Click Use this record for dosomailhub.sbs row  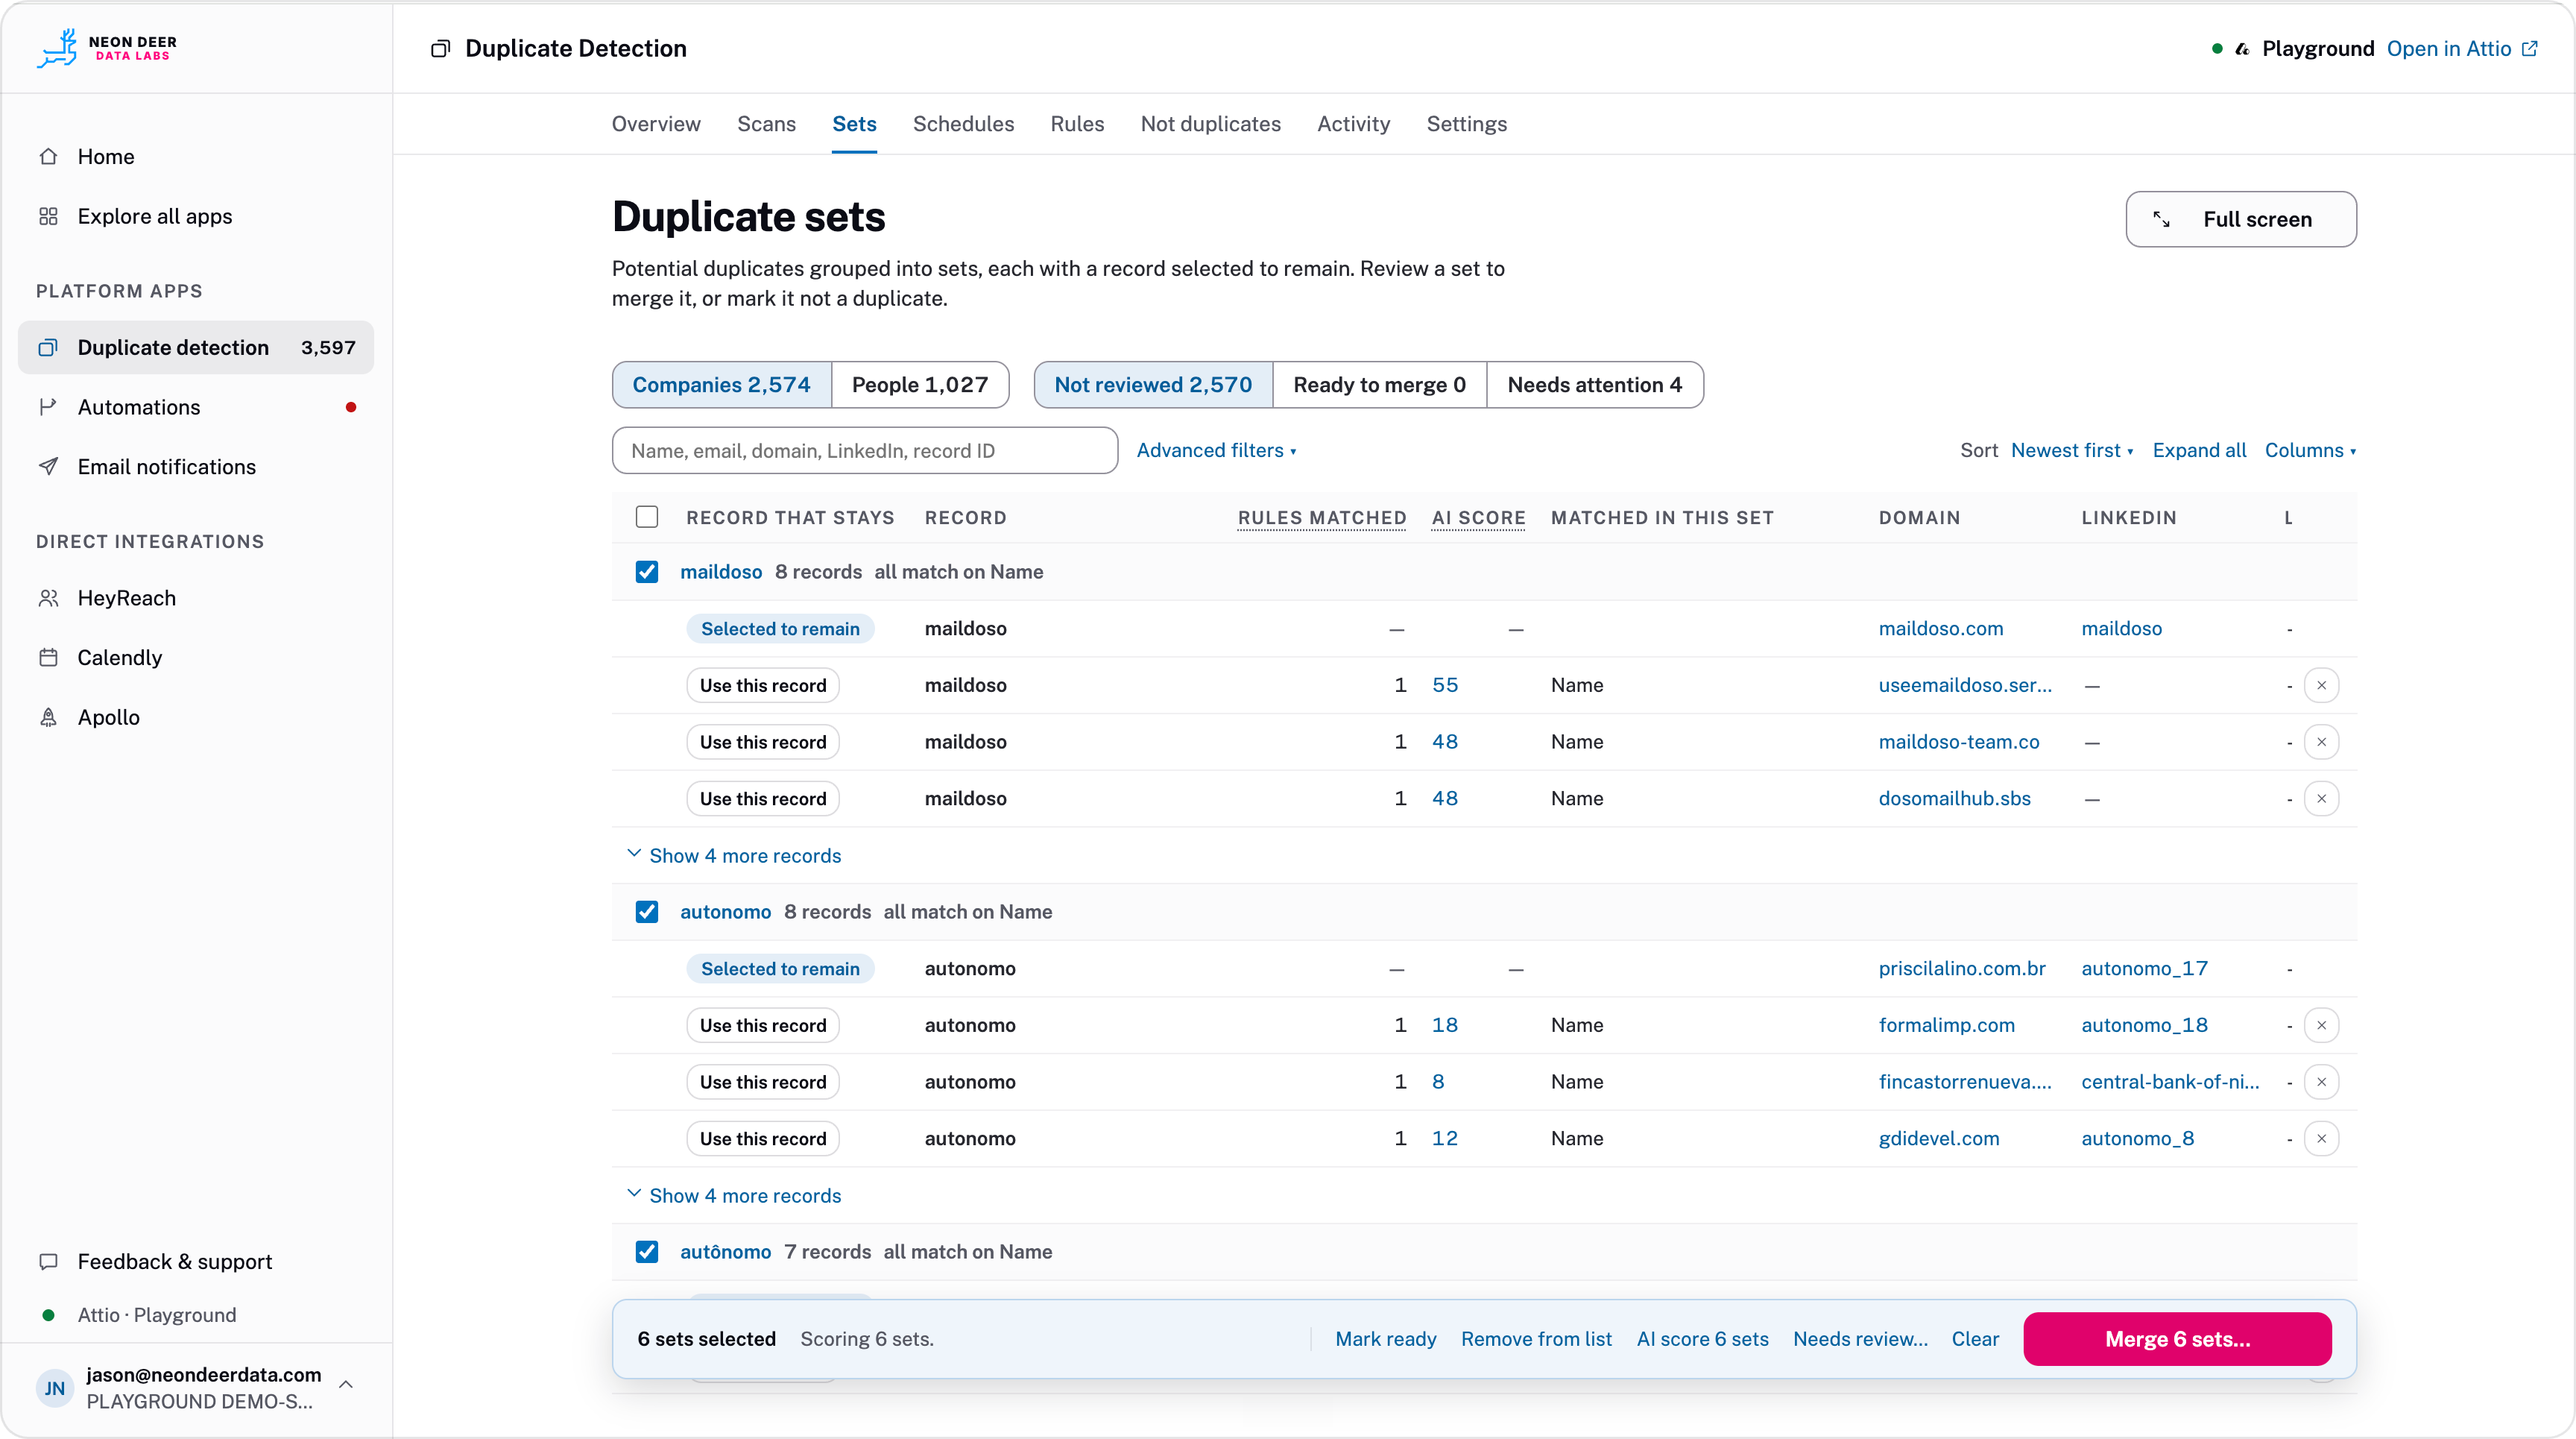[x=763, y=799]
